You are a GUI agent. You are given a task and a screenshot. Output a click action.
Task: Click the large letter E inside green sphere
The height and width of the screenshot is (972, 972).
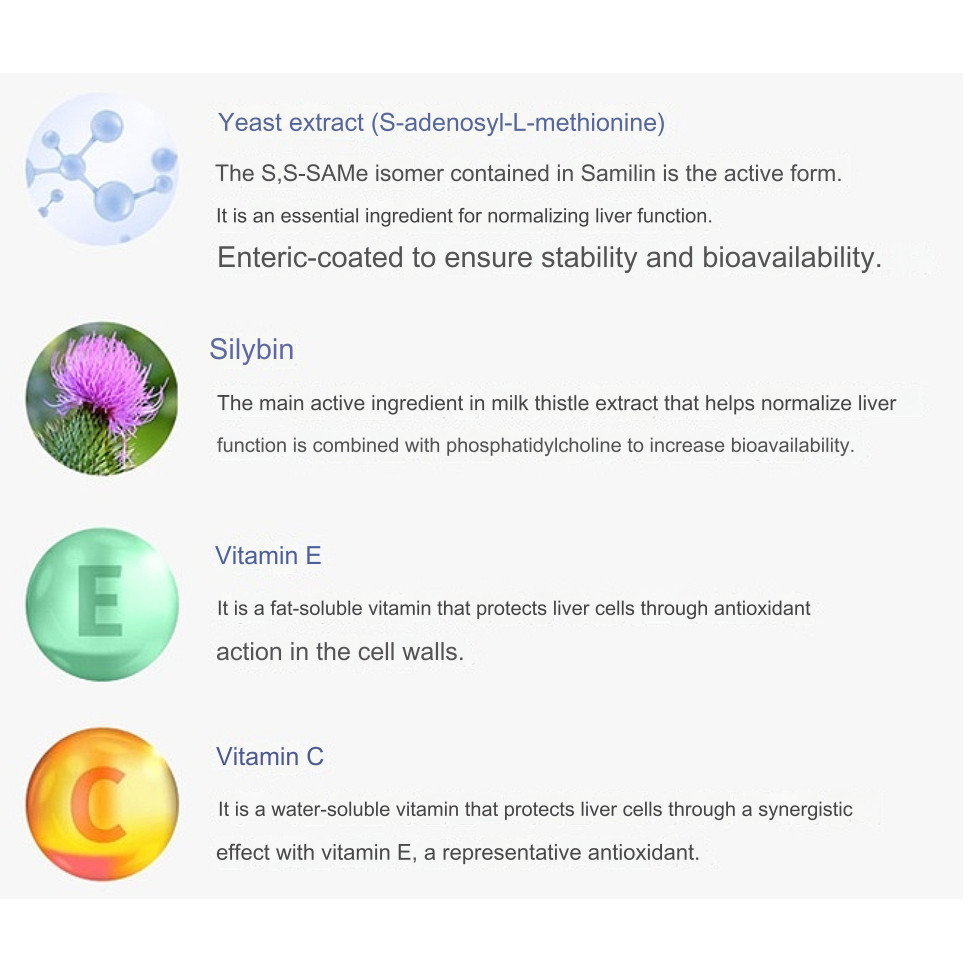(x=101, y=601)
